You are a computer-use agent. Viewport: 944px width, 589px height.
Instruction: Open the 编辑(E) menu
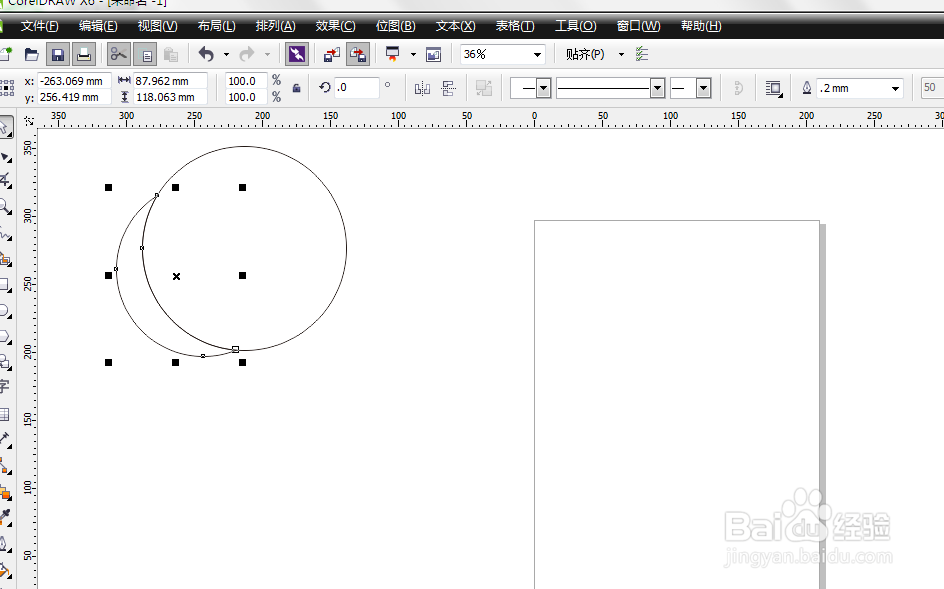[98, 26]
